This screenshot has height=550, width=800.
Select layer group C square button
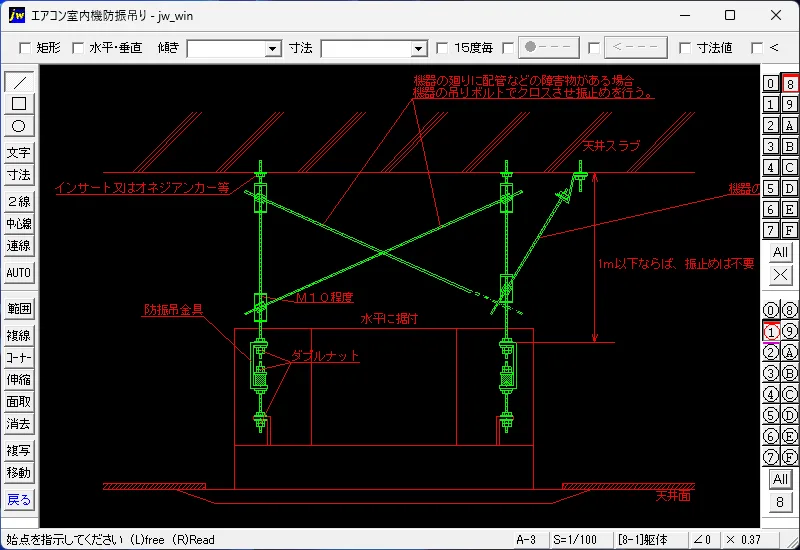[790, 167]
